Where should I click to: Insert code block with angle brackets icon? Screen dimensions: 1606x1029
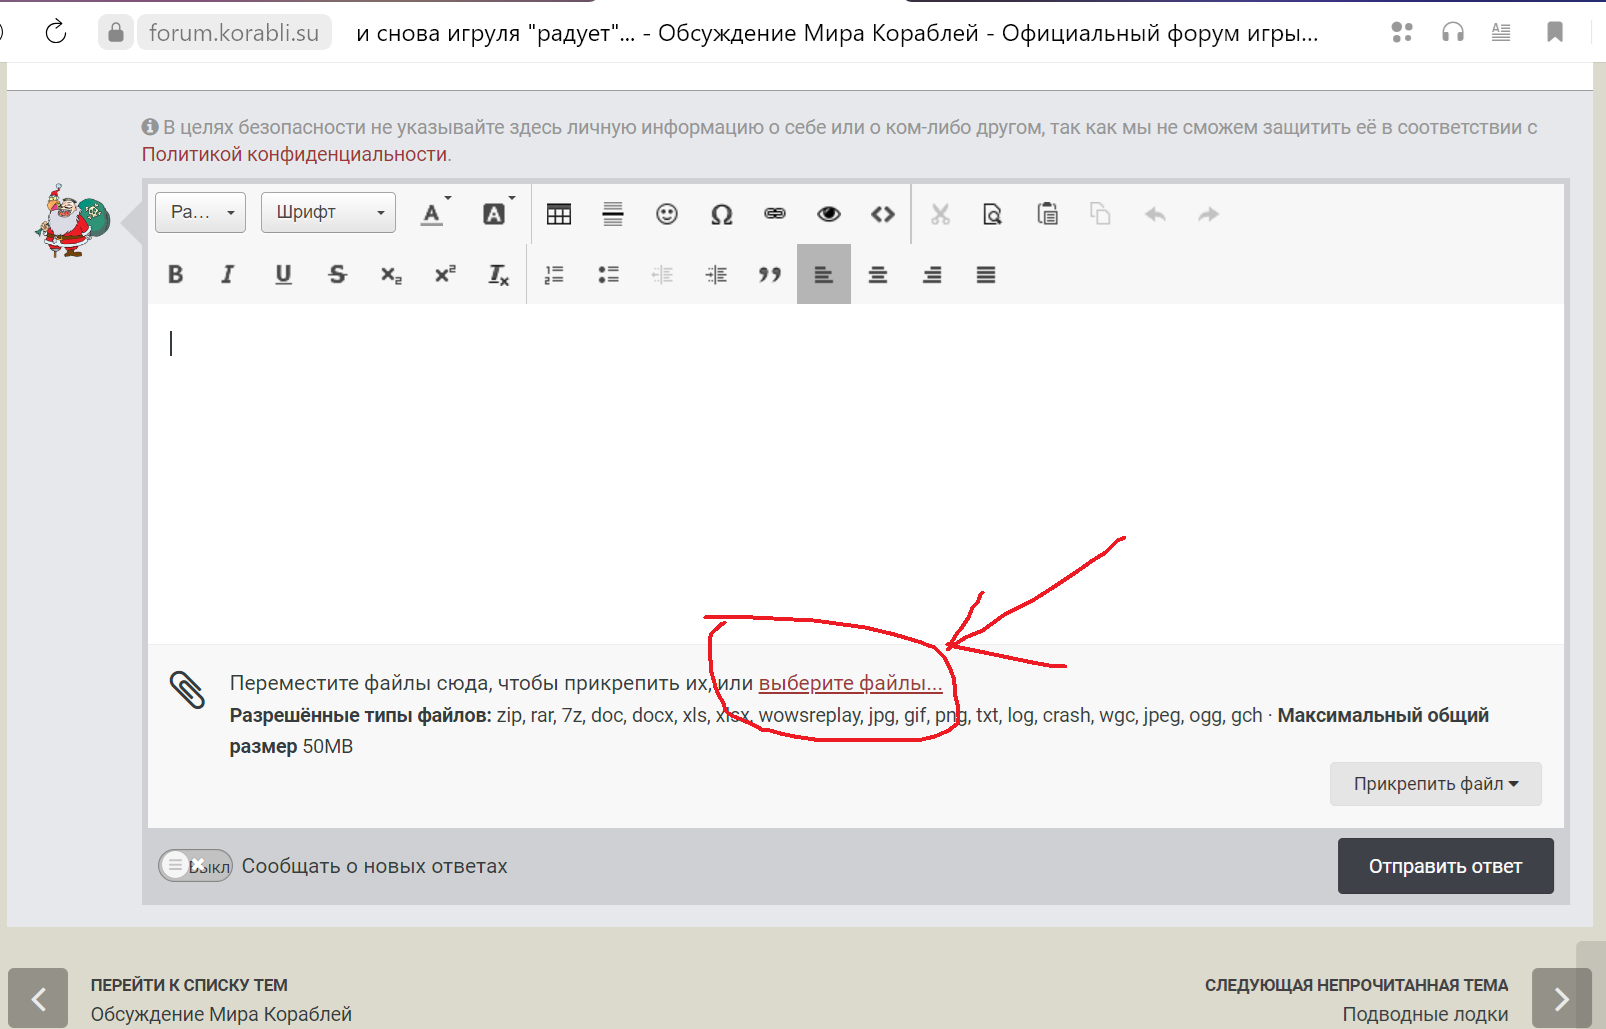(883, 214)
